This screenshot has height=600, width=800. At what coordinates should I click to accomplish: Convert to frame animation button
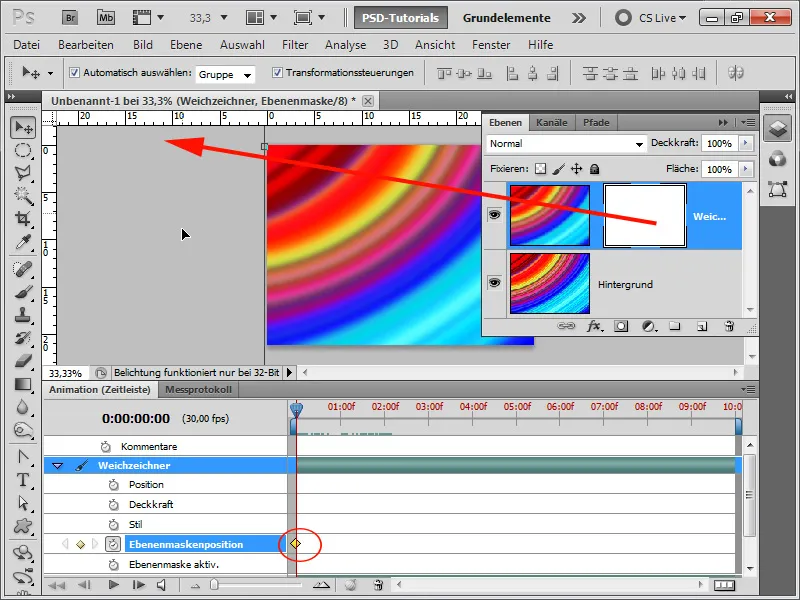(724, 585)
